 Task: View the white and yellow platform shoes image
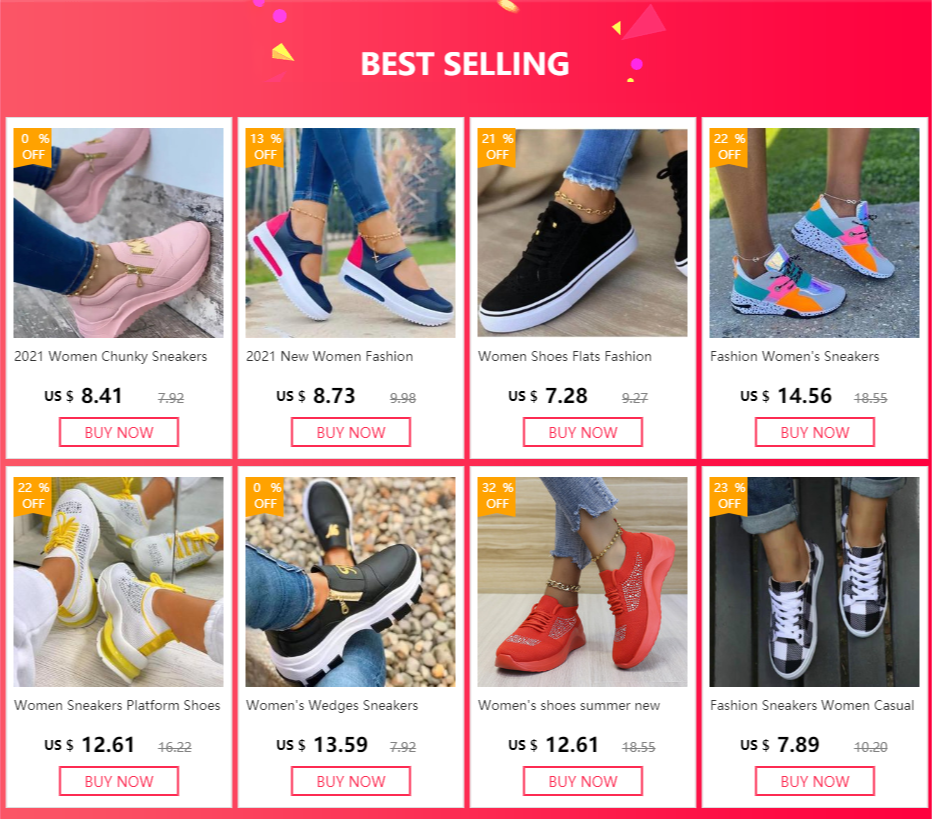pyautogui.click(x=119, y=582)
